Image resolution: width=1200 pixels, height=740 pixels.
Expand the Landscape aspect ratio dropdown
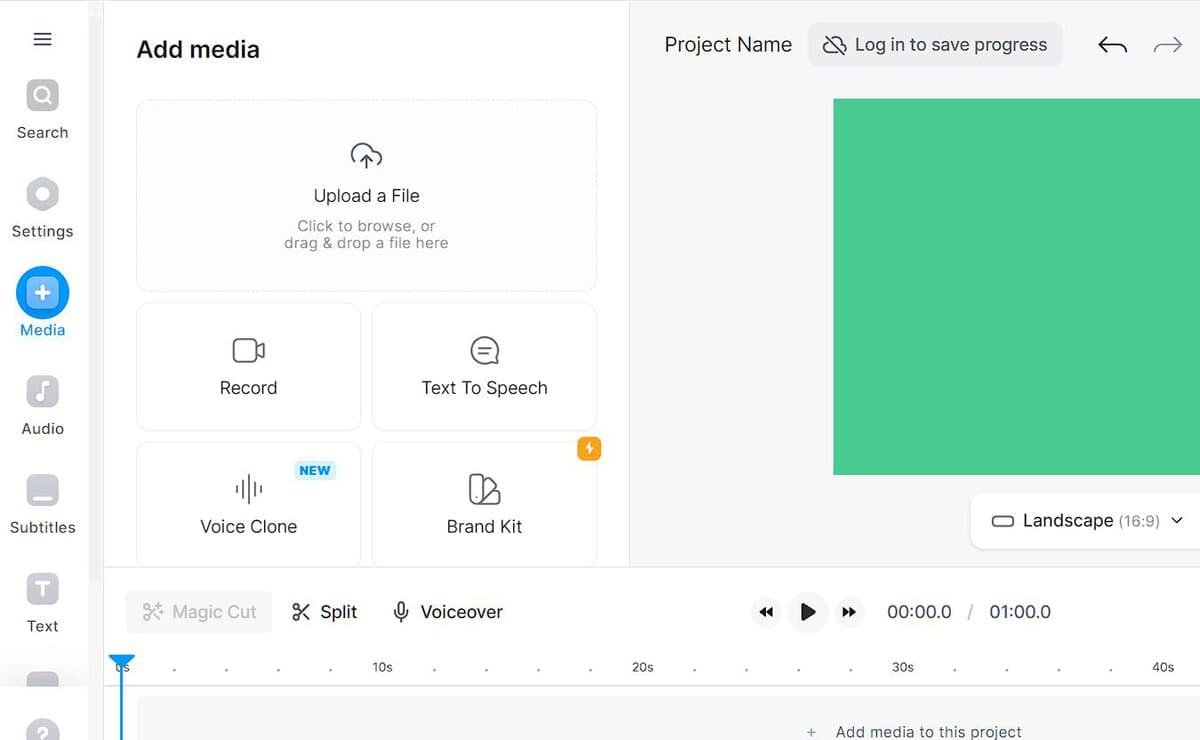[x=1086, y=521]
